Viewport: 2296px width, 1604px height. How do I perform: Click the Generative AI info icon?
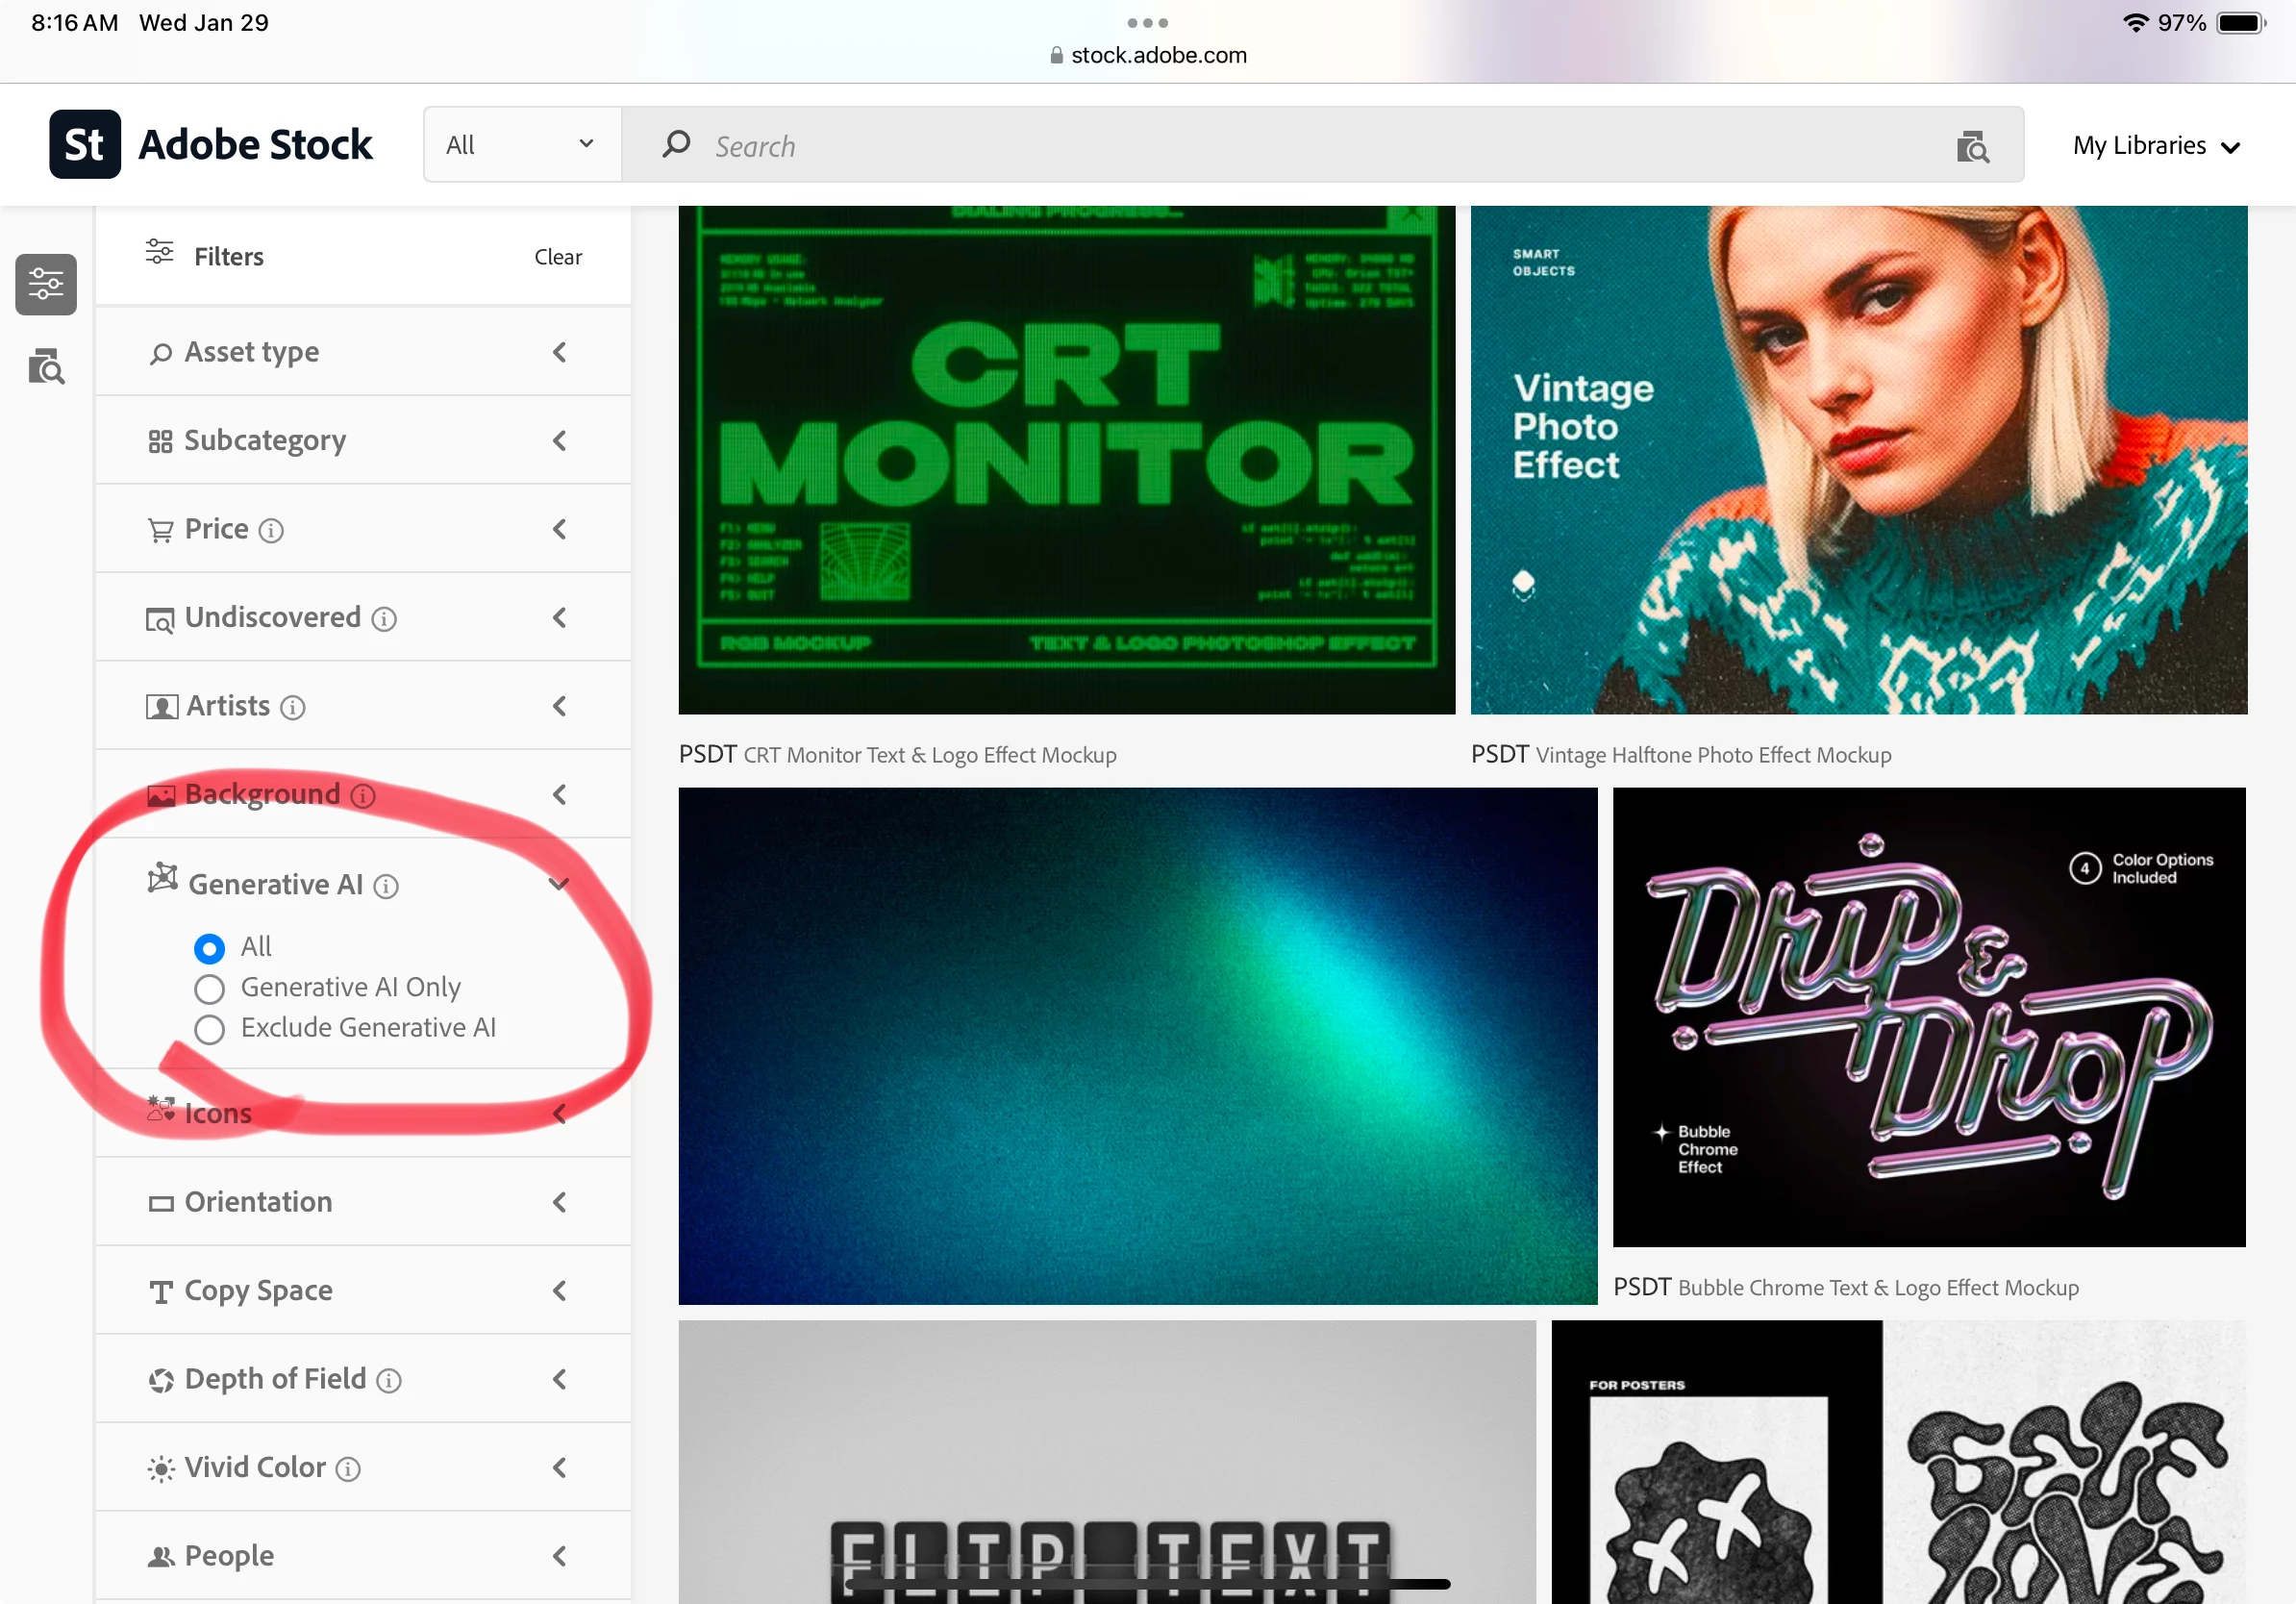386,886
